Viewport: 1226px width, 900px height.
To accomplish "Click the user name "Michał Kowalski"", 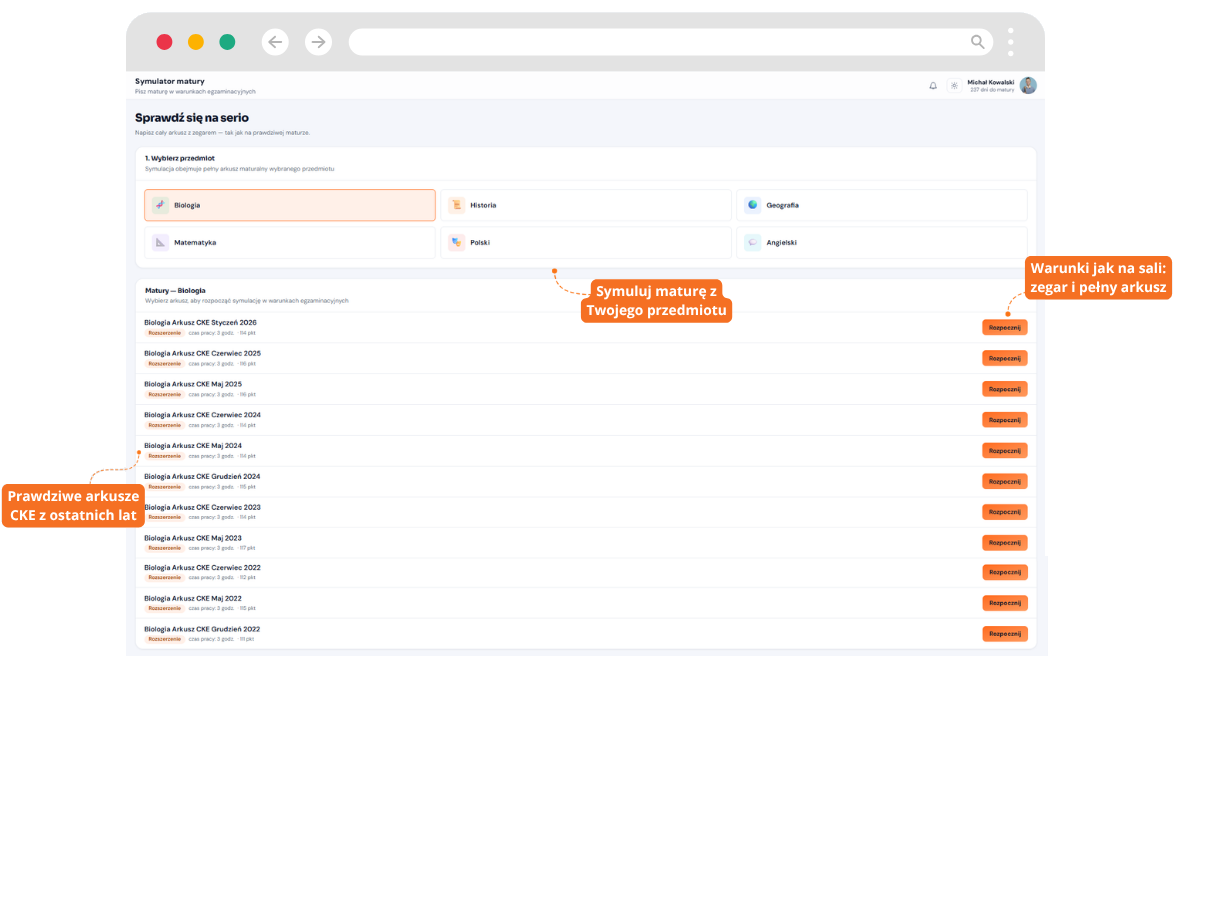I will pos(990,82).
